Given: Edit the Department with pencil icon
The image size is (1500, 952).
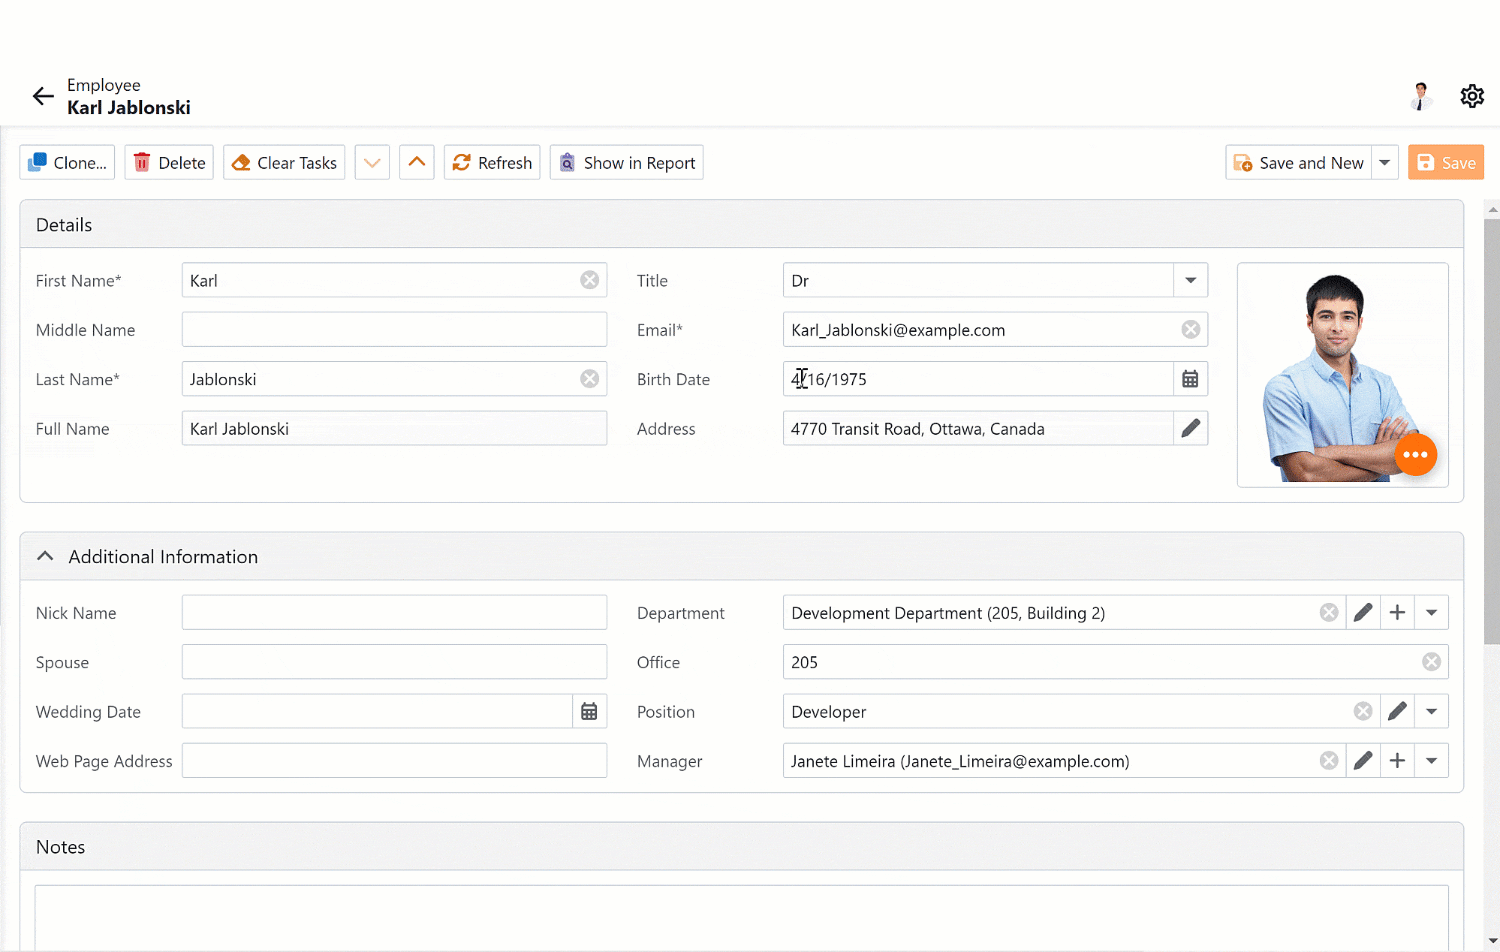Looking at the screenshot, I should (1363, 613).
